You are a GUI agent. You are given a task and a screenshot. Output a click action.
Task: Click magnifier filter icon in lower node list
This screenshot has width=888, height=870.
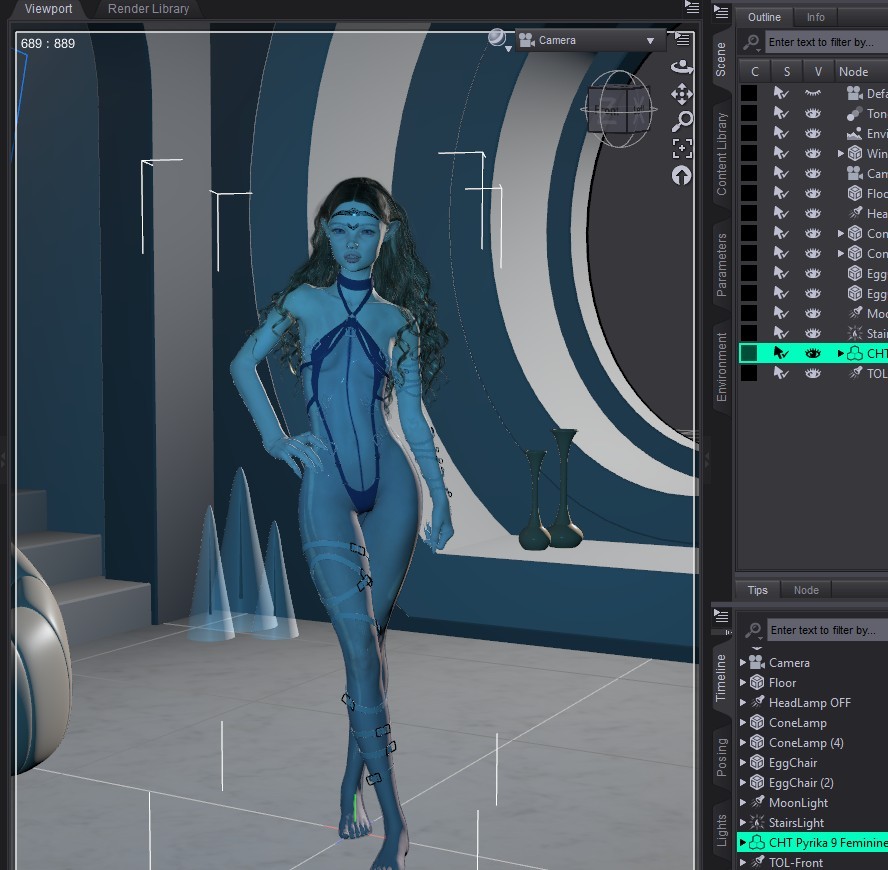tap(753, 630)
